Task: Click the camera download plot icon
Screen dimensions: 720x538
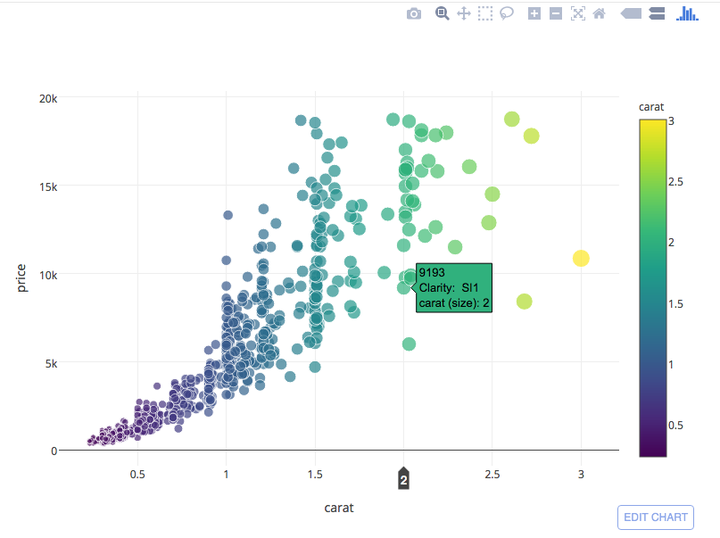Action: click(x=414, y=14)
